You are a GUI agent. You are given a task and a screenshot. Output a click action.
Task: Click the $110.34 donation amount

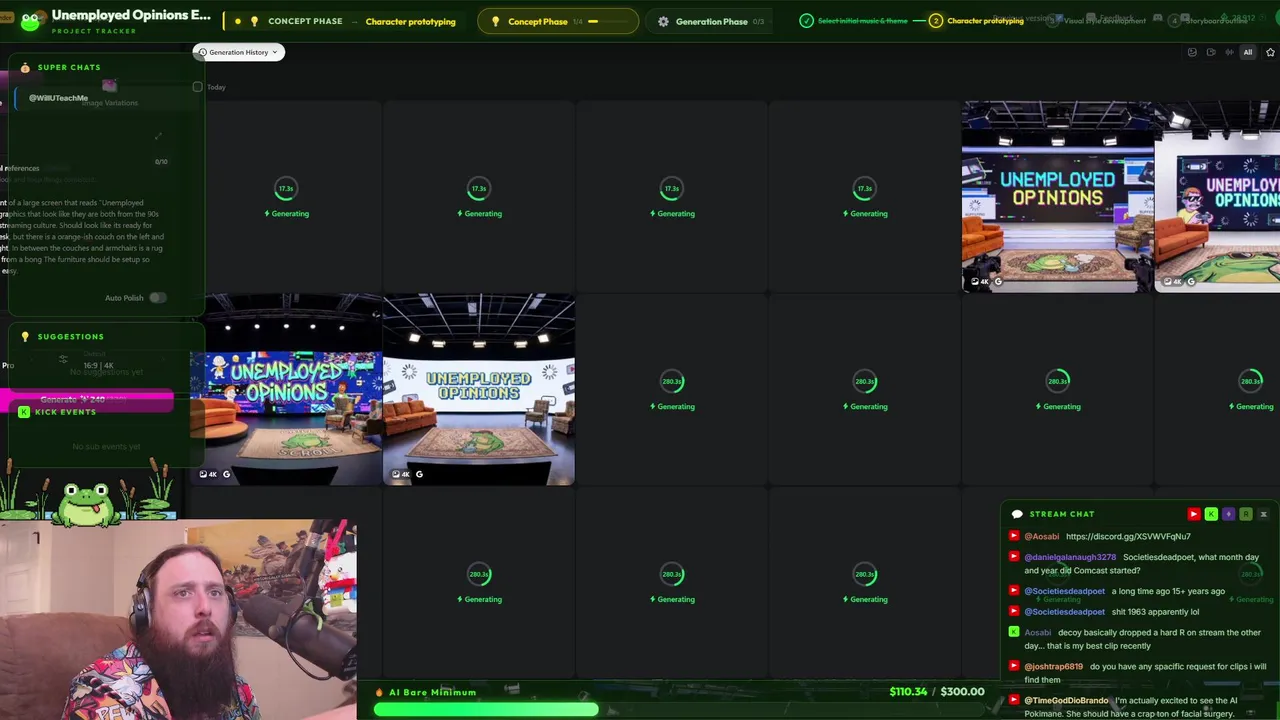(x=908, y=691)
